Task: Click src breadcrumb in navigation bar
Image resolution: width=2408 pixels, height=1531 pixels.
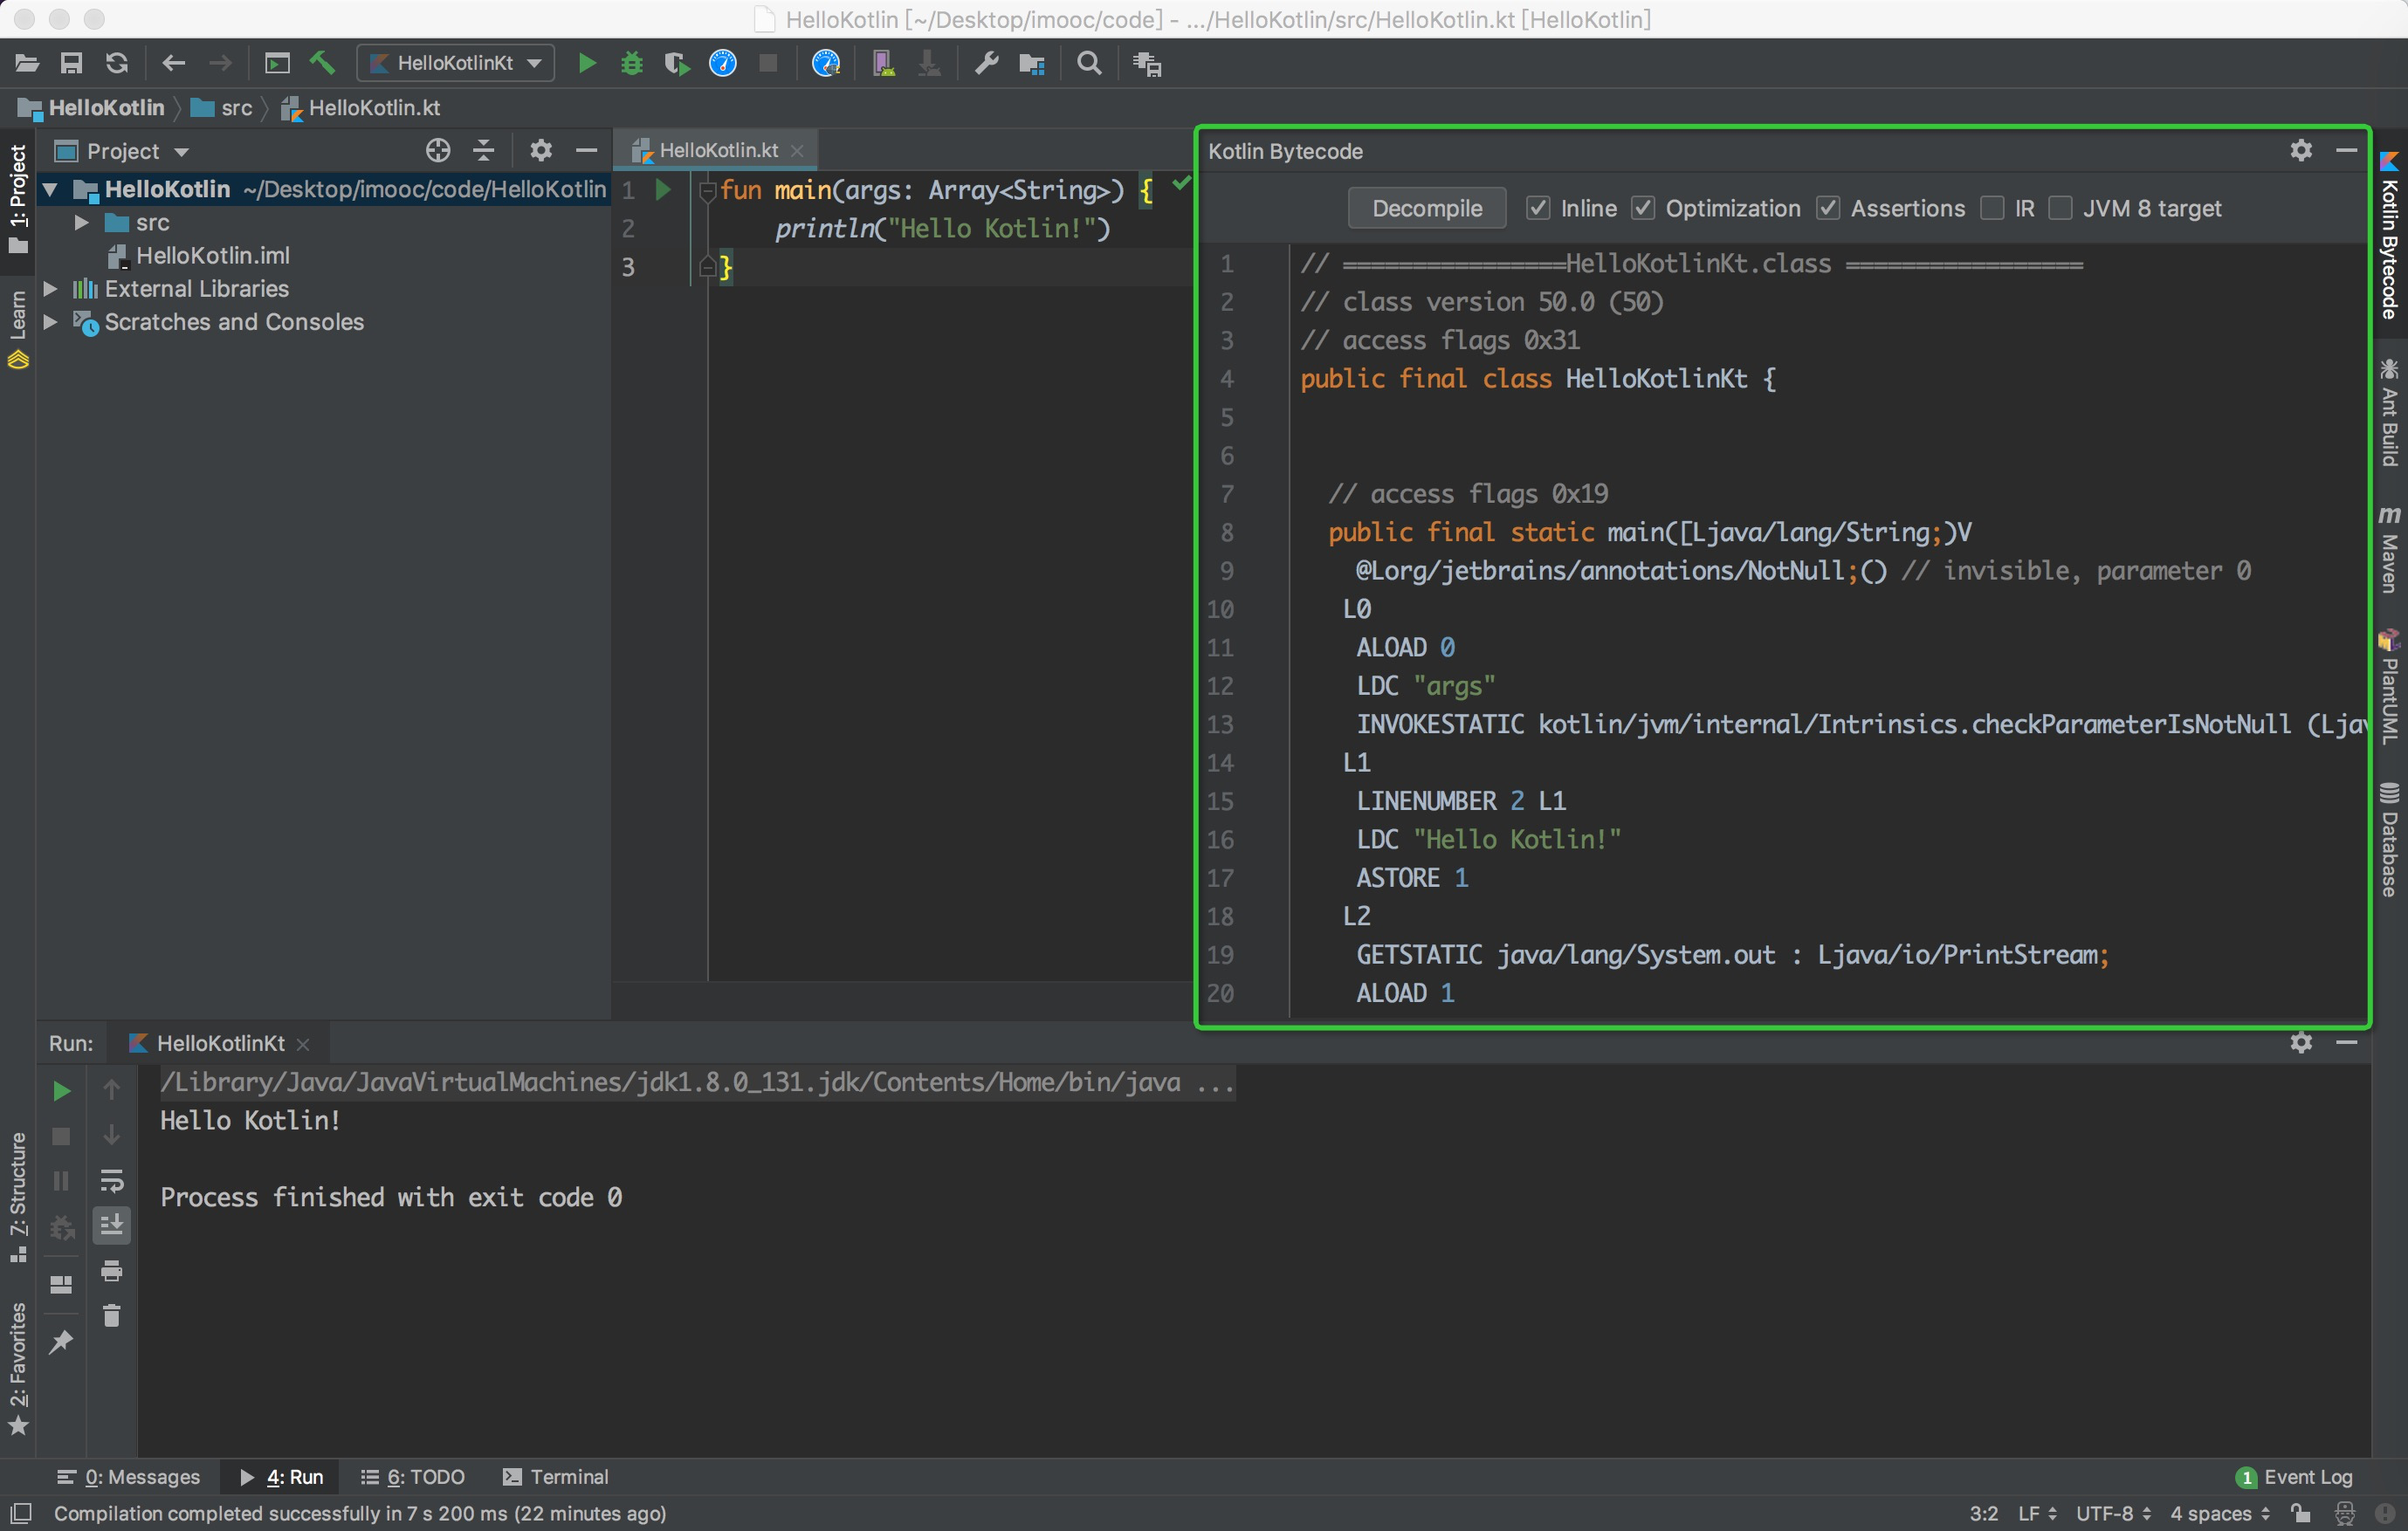Action: [x=222, y=108]
